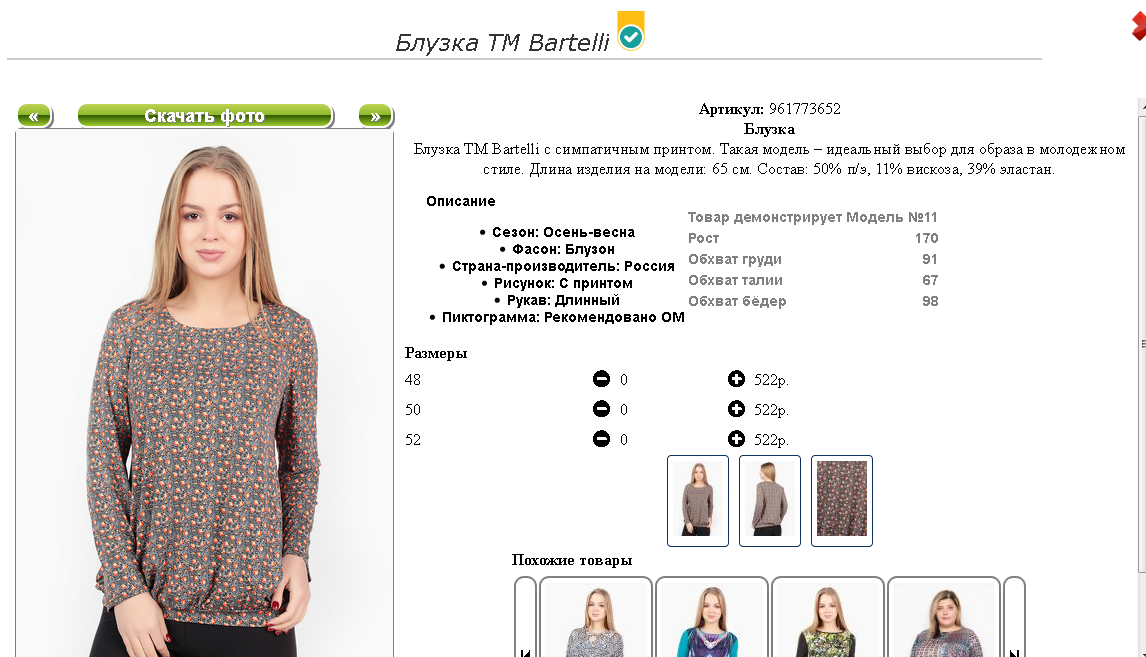Click the quantity value 0 for size 52
The image size is (1146, 657).
coord(623,440)
